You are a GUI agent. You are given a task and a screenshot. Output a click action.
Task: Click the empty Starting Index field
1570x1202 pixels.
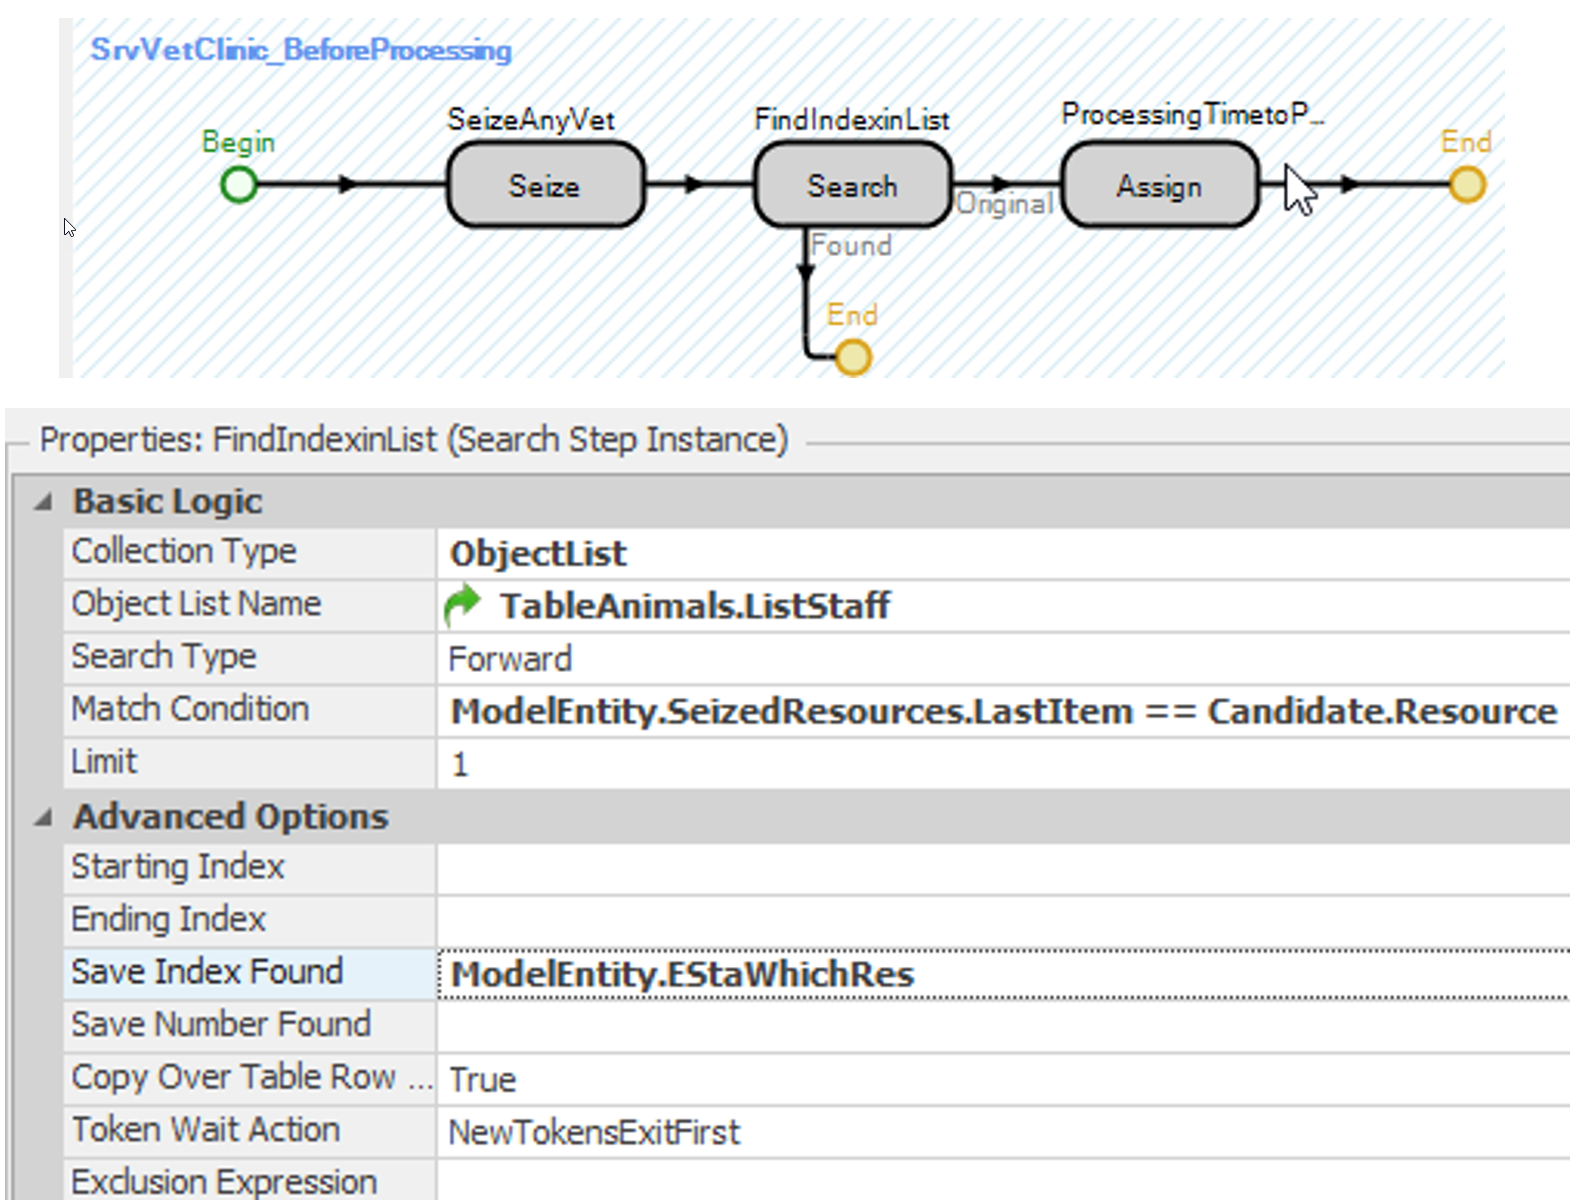(x=1003, y=868)
